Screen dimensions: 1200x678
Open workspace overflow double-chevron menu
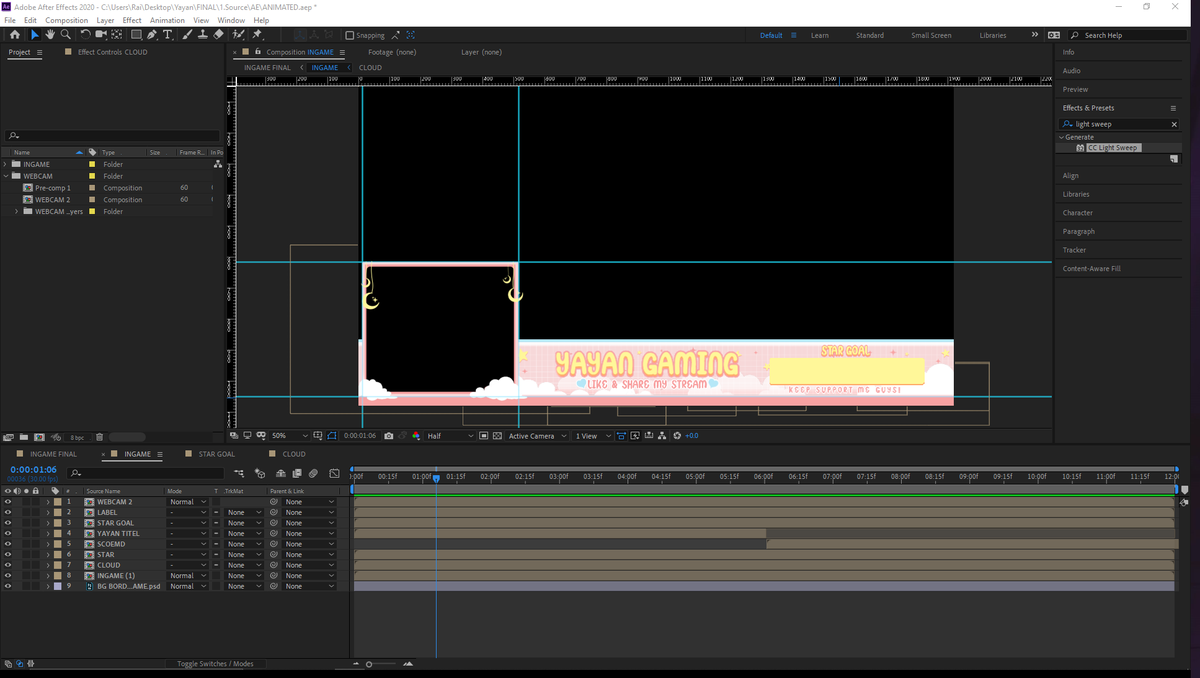1036,35
